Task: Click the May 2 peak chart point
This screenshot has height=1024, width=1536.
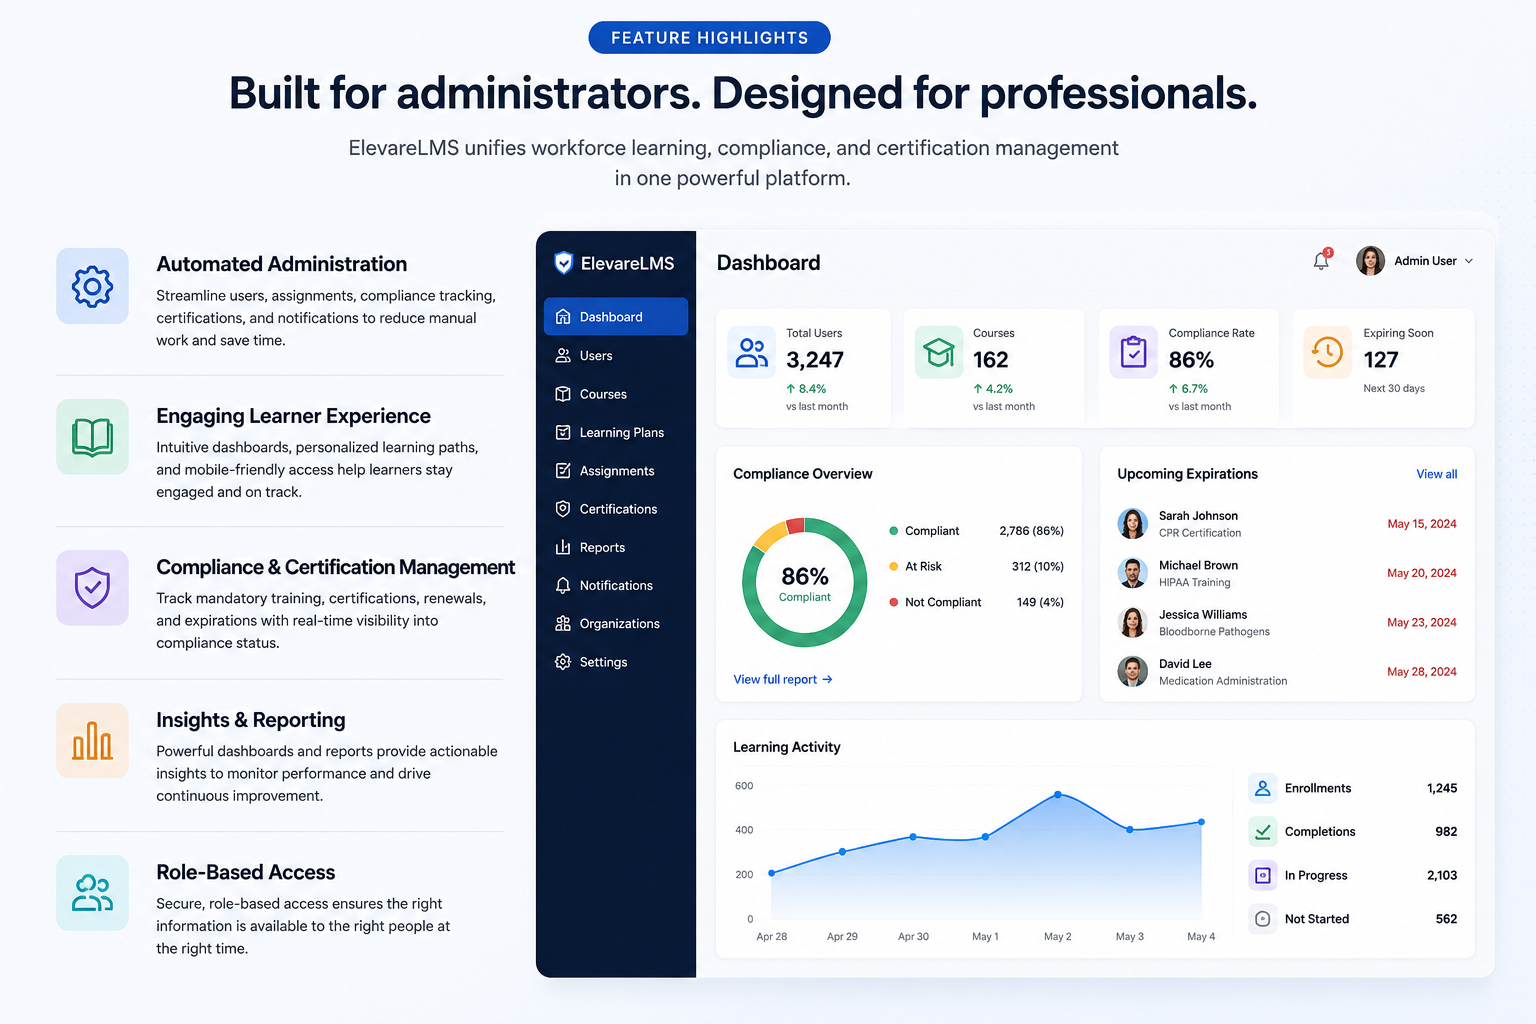Action: point(1058,795)
